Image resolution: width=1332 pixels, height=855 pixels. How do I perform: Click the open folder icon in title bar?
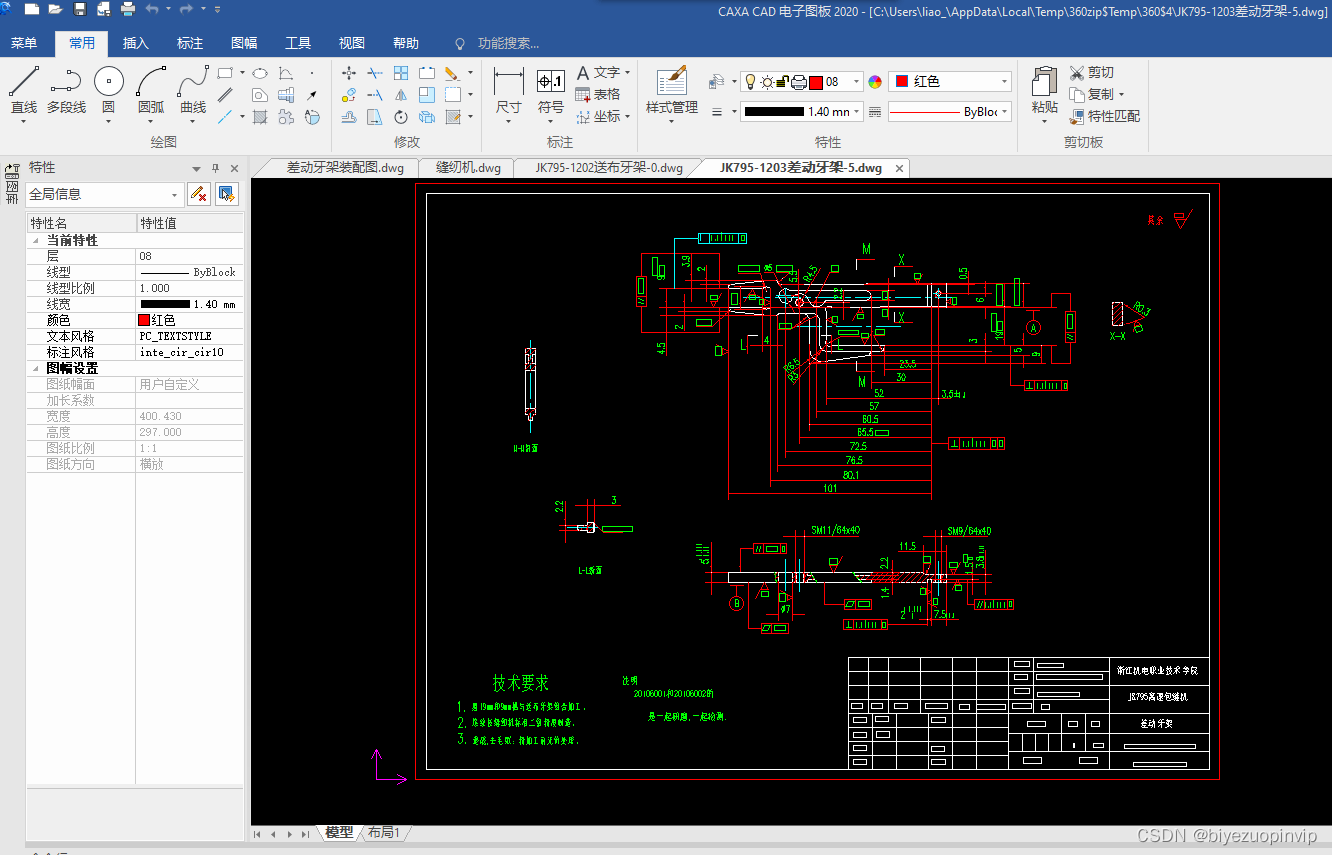click(x=55, y=9)
